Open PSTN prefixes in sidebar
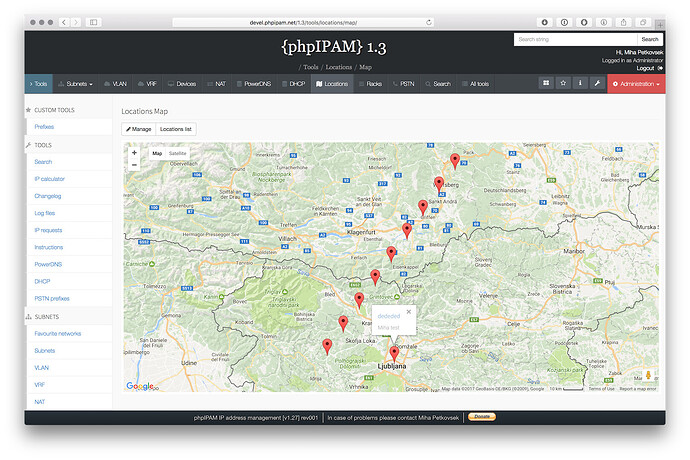Image resolution: width=690 pixels, height=460 pixels. [52, 298]
